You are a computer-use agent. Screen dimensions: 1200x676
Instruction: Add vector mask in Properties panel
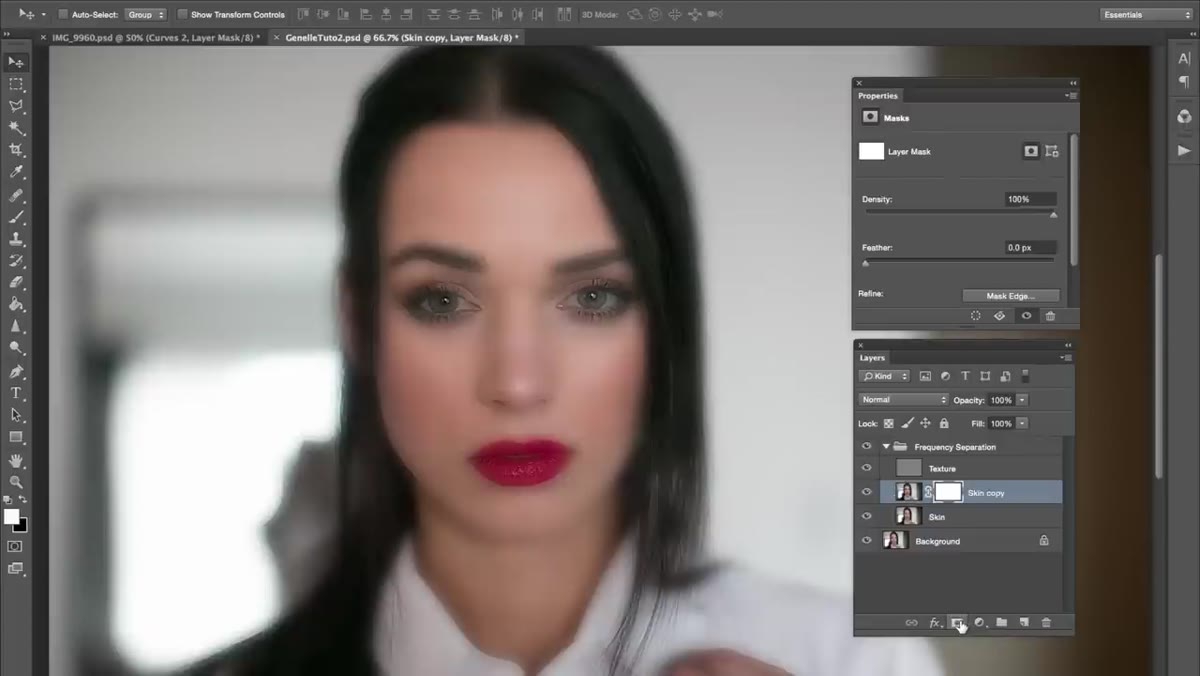[1052, 151]
